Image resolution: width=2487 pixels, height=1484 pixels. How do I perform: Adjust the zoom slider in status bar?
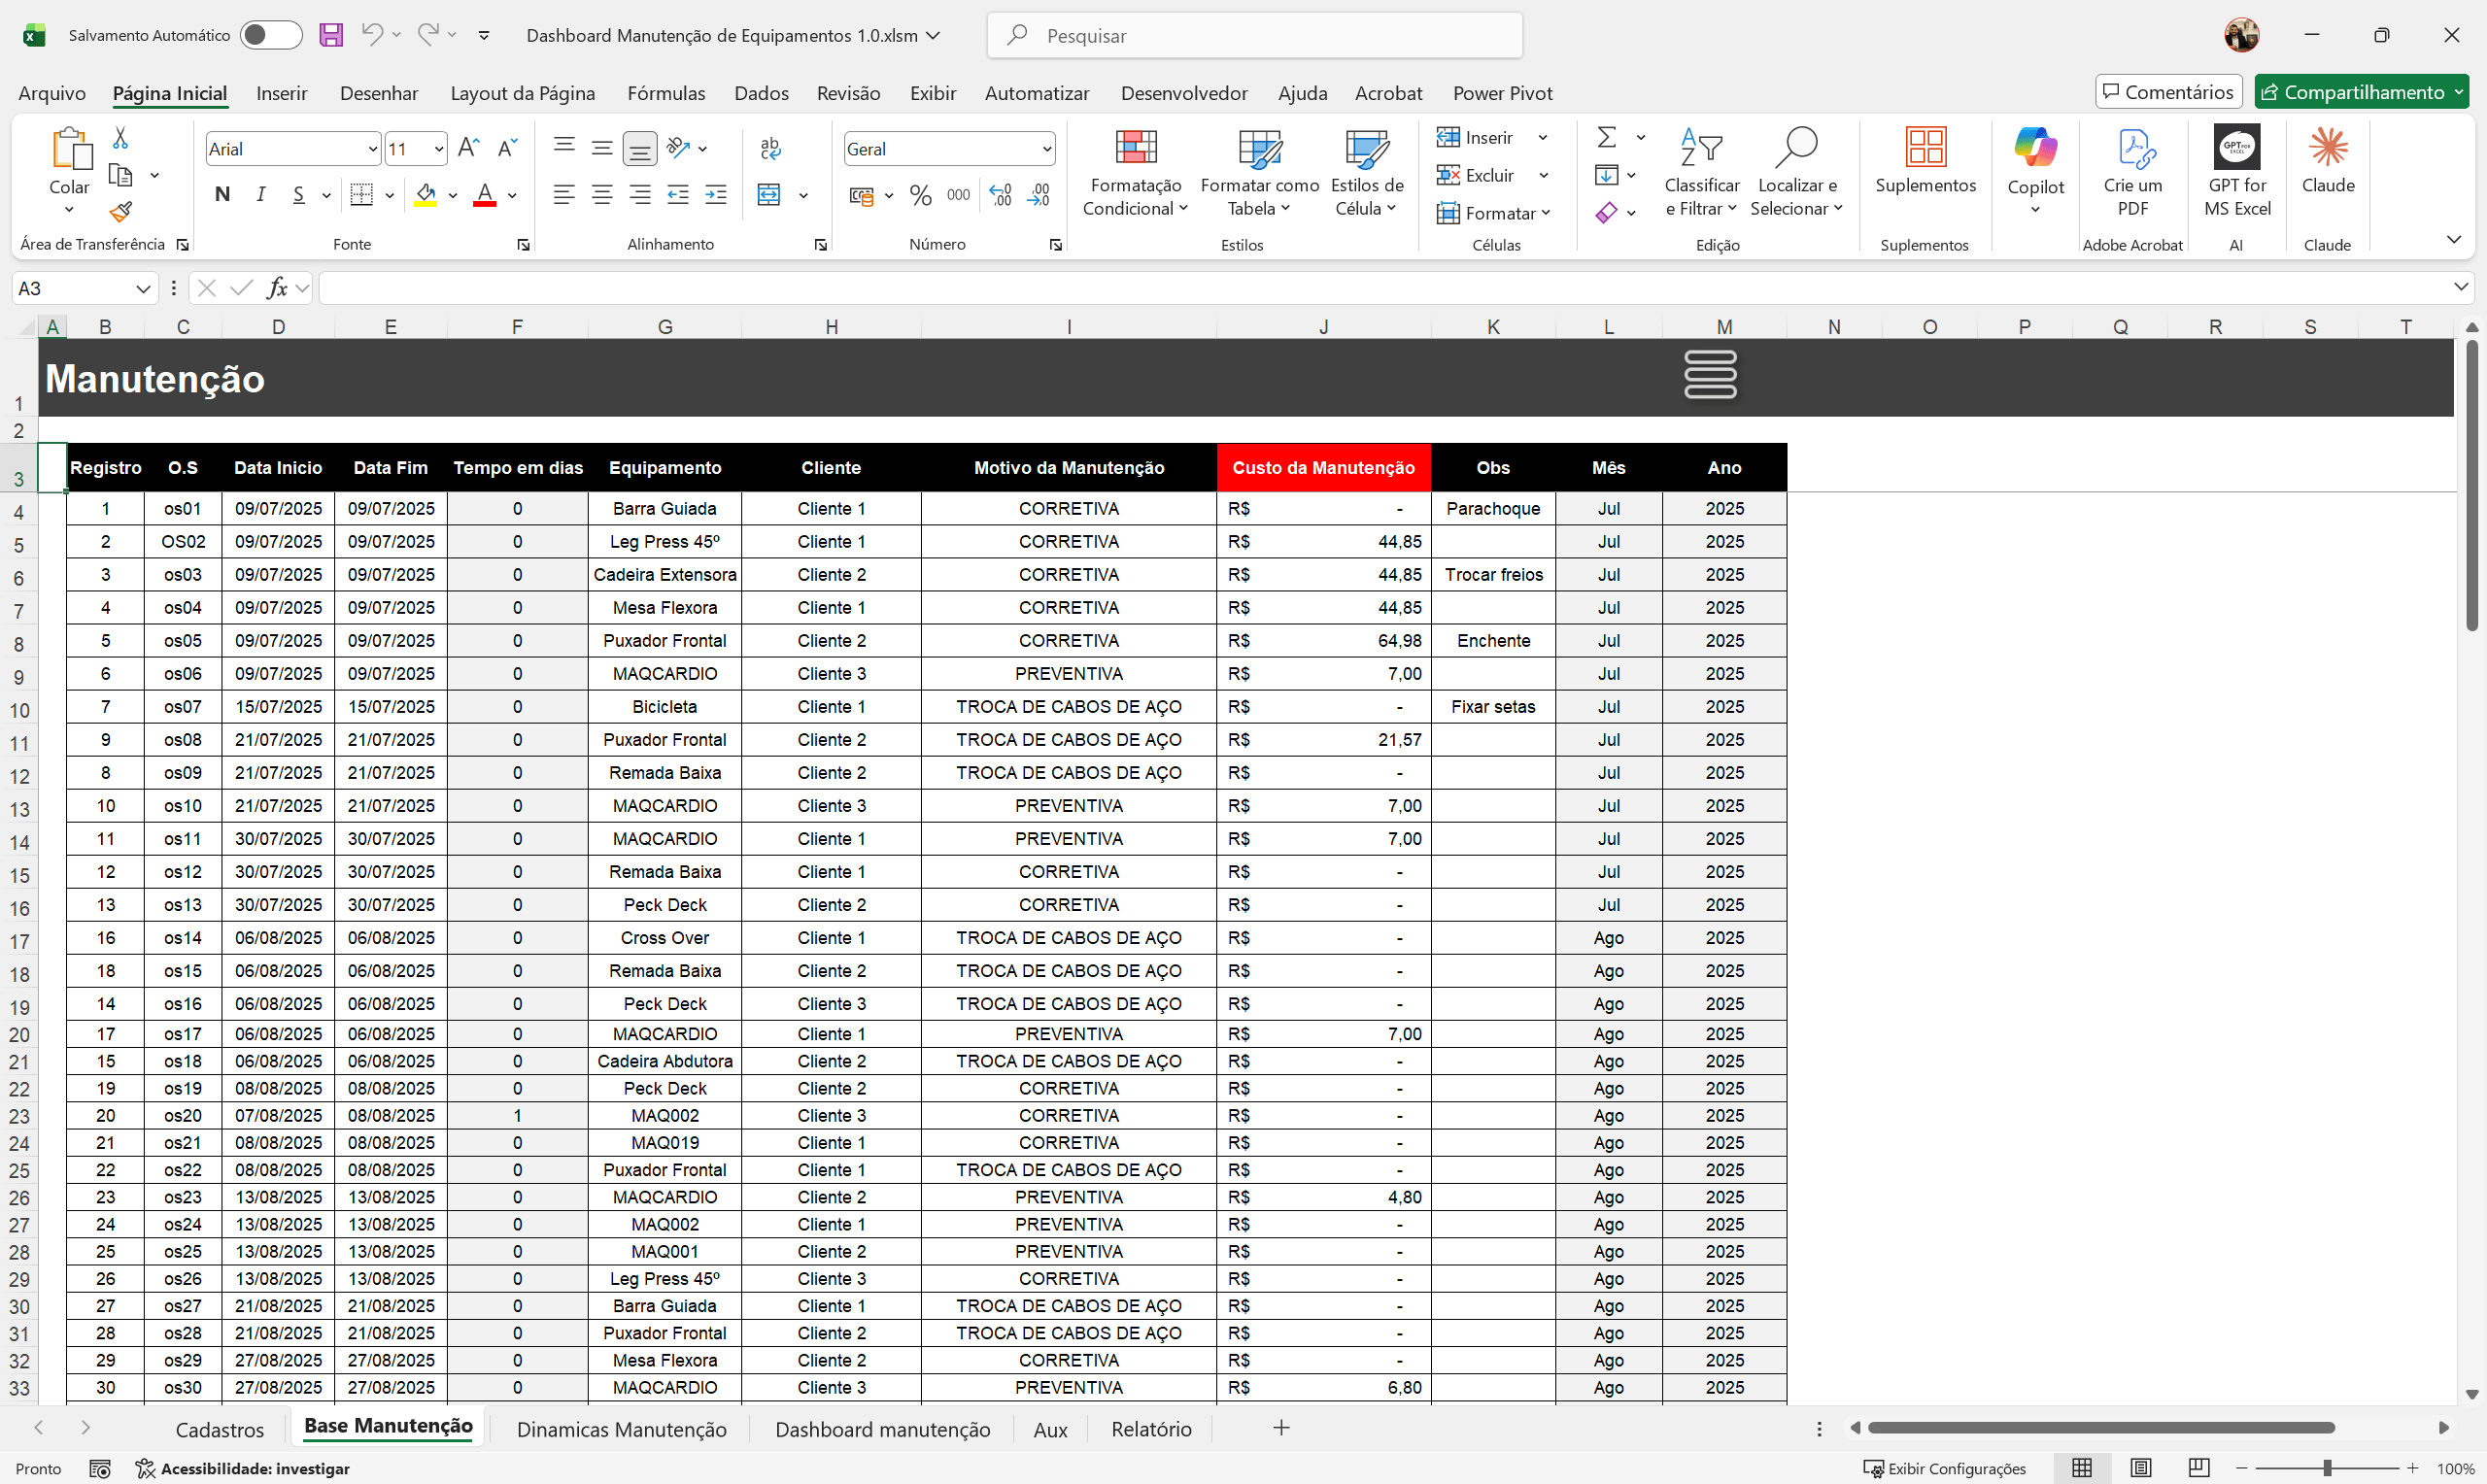[x=2327, y=1468]
